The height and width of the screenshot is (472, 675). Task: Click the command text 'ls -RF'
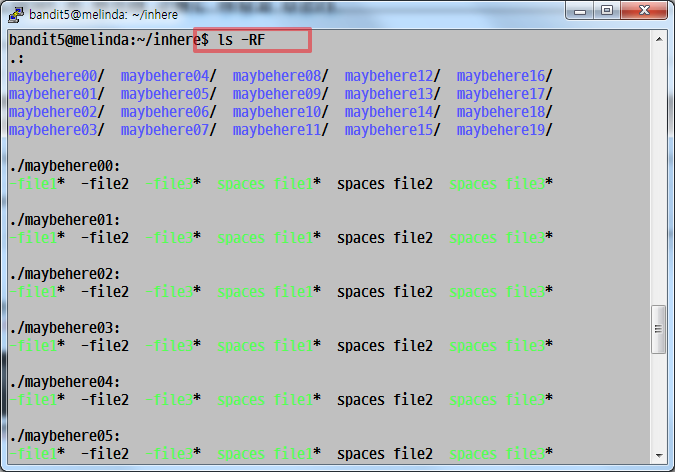(x=242, y=40)
